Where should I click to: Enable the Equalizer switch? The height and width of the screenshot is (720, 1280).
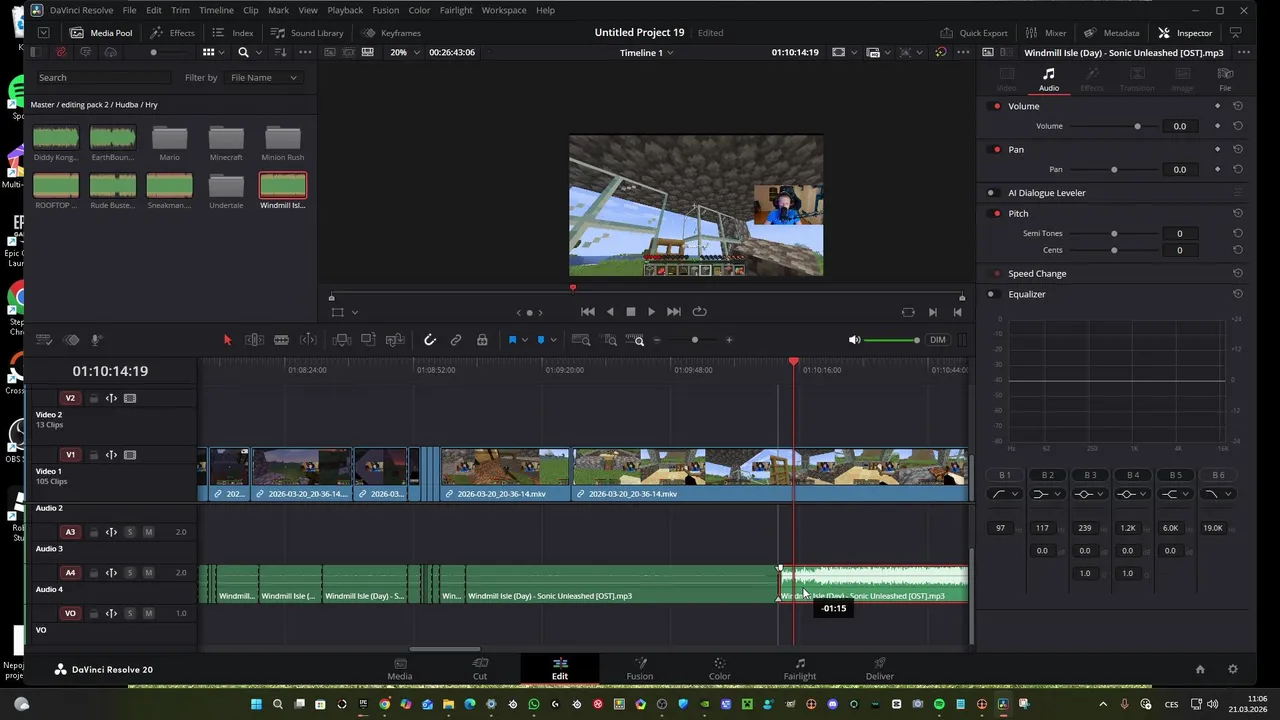tap(992, 294)
